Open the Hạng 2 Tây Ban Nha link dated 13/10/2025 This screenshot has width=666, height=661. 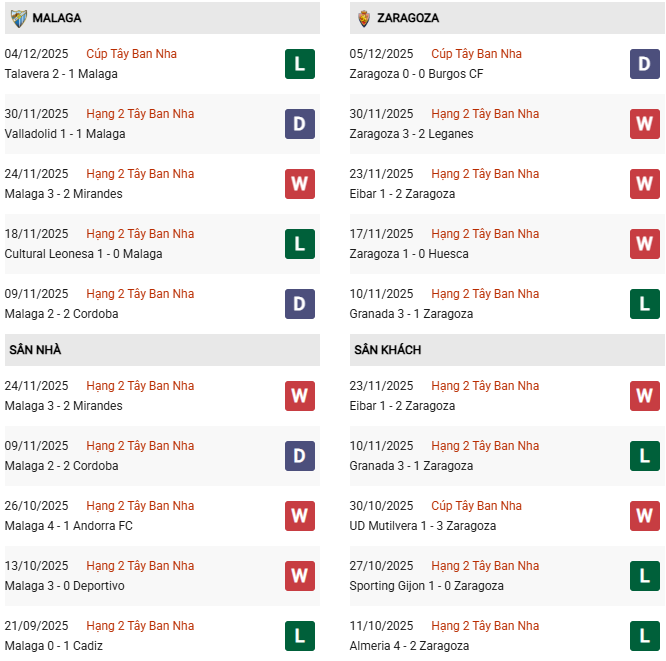[x=140, y=566]
